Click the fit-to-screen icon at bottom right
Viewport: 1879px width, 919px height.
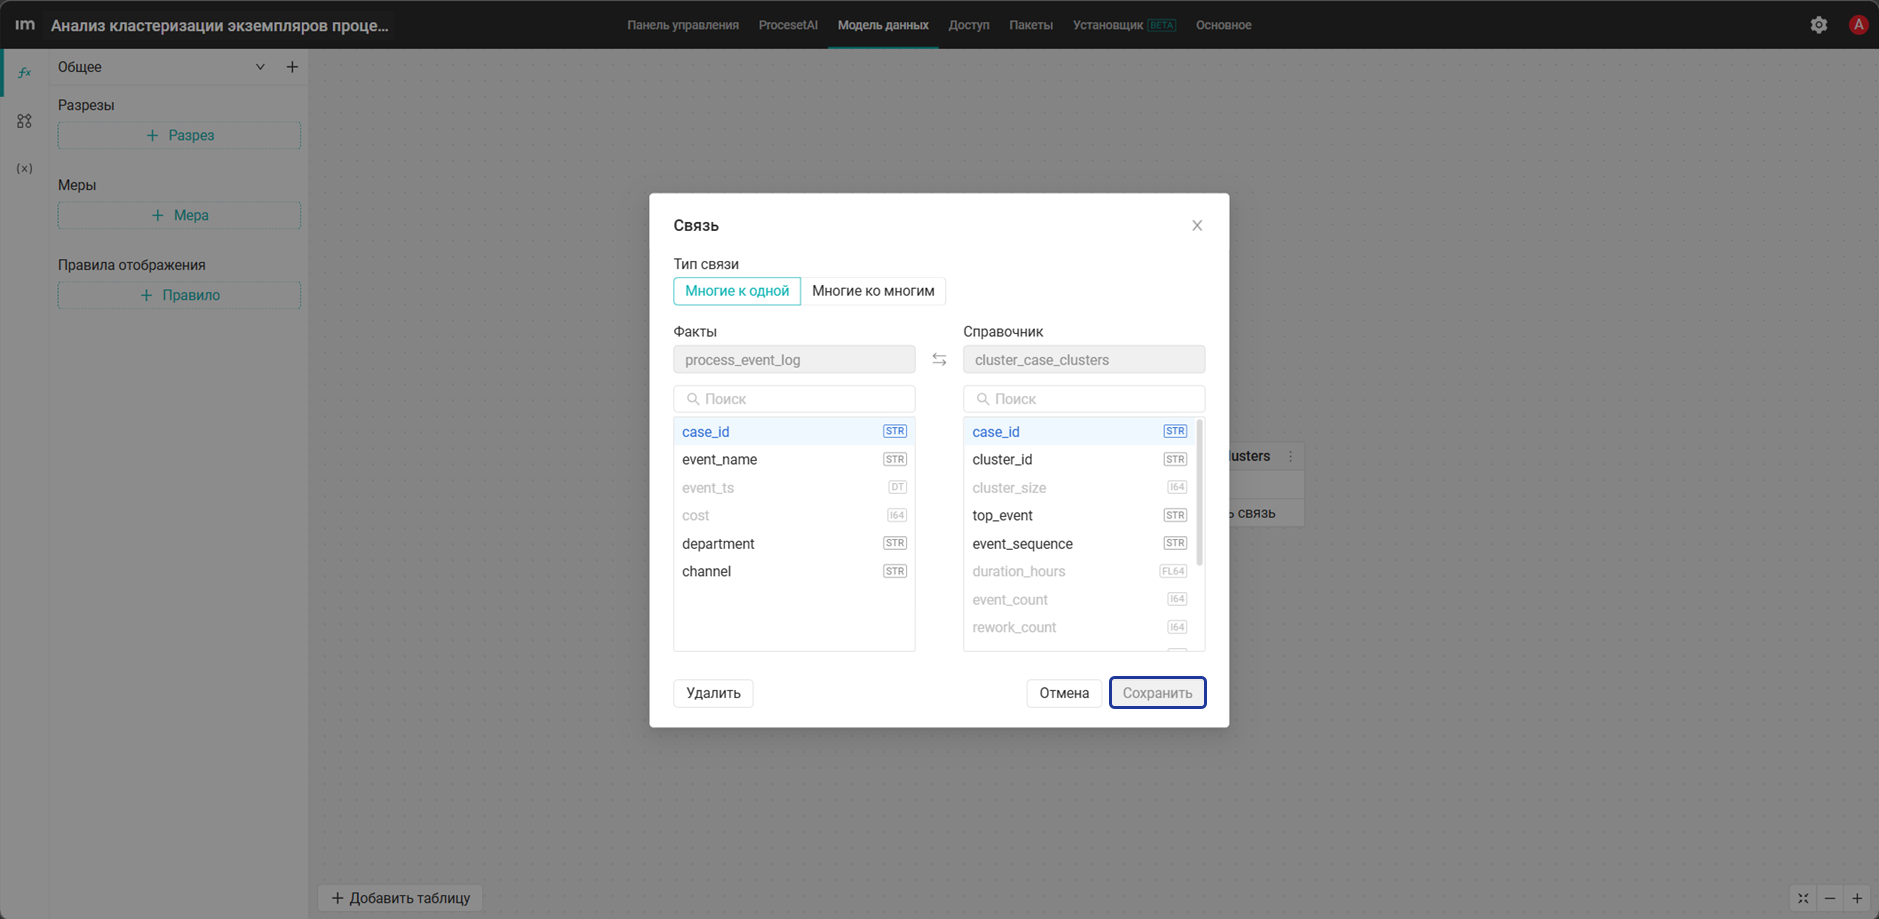[x=1803, y=898]
